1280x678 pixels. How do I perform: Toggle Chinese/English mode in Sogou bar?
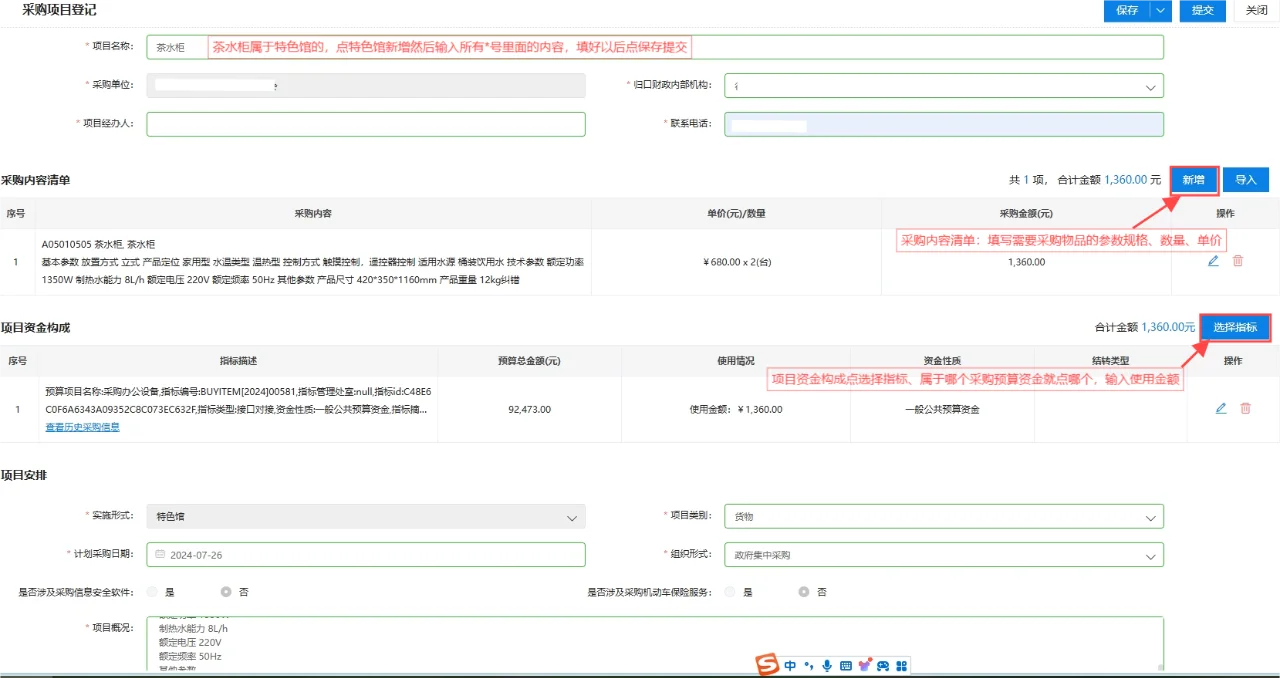790,666
